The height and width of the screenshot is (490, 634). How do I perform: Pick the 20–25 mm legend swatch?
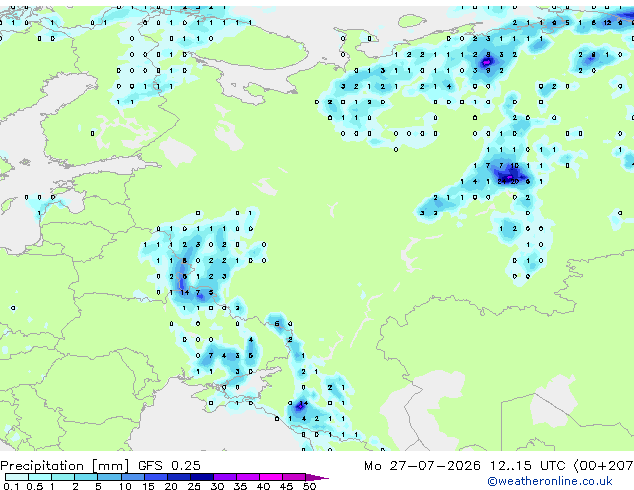[178, 477]
